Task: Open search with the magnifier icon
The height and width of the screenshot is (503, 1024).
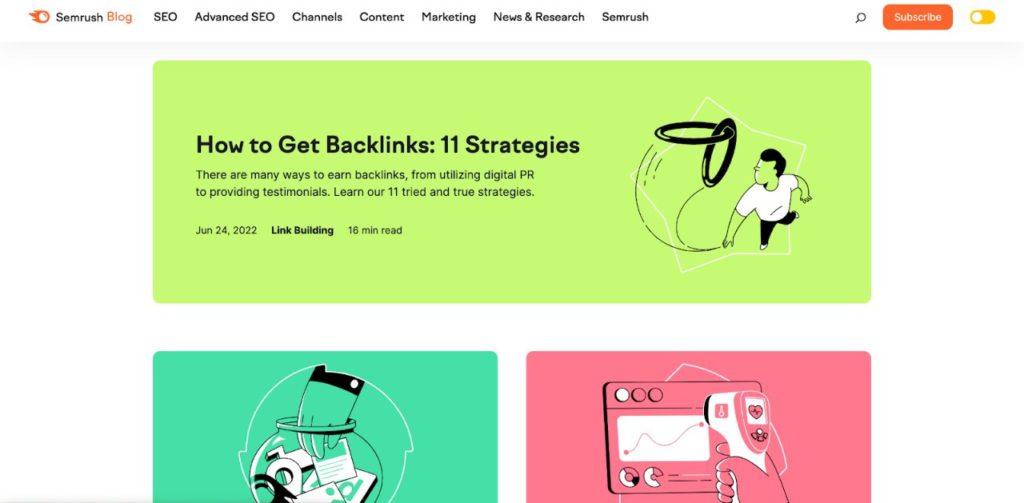Action: pos(861,18)
